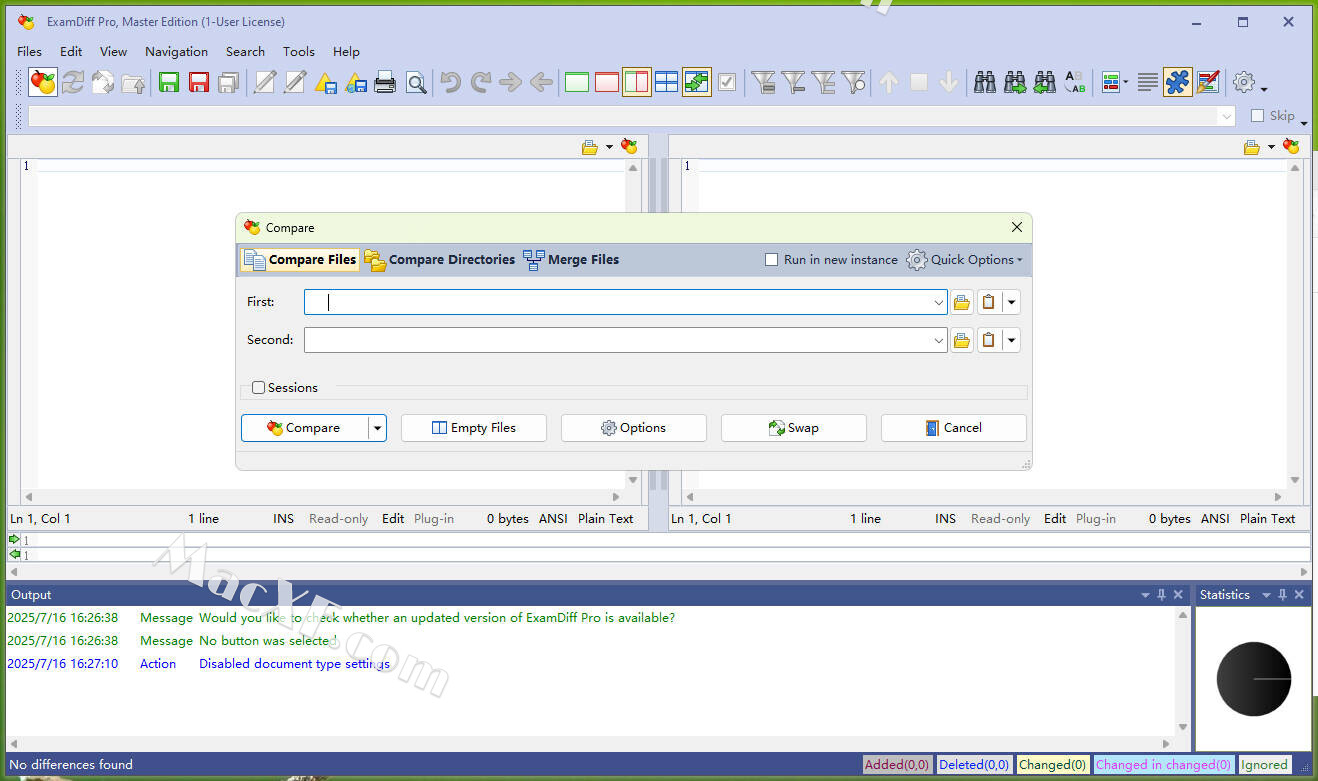Click the Compare button
Image resolution: width=1318 pixels, height=781 pixels.
click(x=305, y=428)
